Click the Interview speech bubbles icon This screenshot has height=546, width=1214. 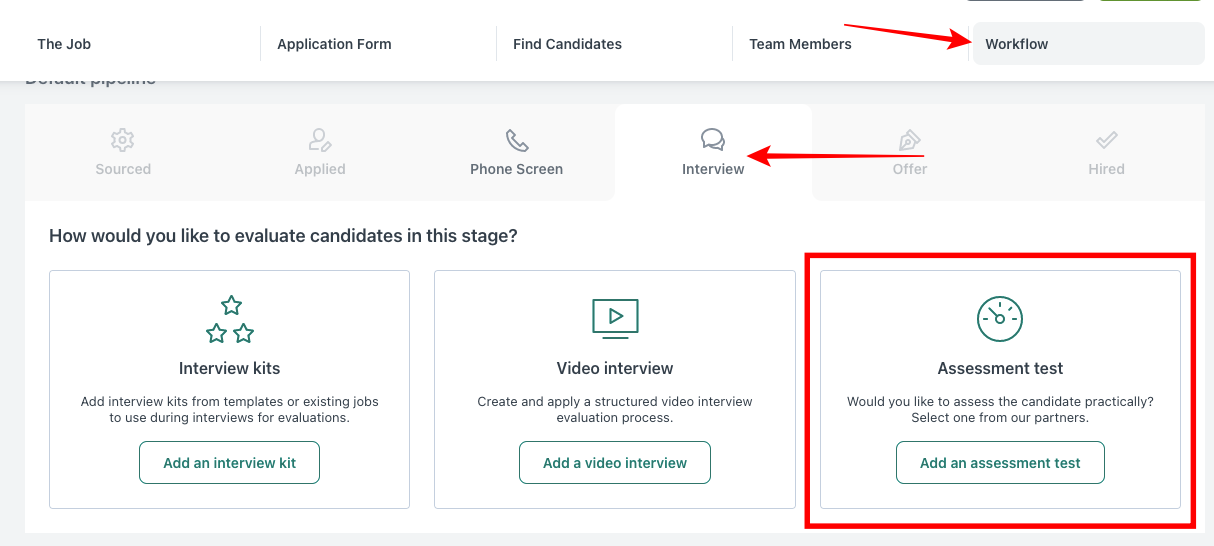(x=713, y=139)
